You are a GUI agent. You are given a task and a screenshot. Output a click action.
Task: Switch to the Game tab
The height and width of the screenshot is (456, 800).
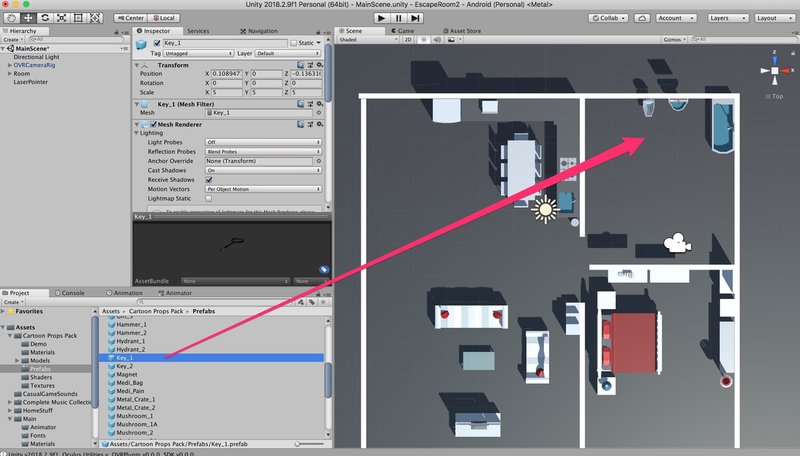(403, 31)
